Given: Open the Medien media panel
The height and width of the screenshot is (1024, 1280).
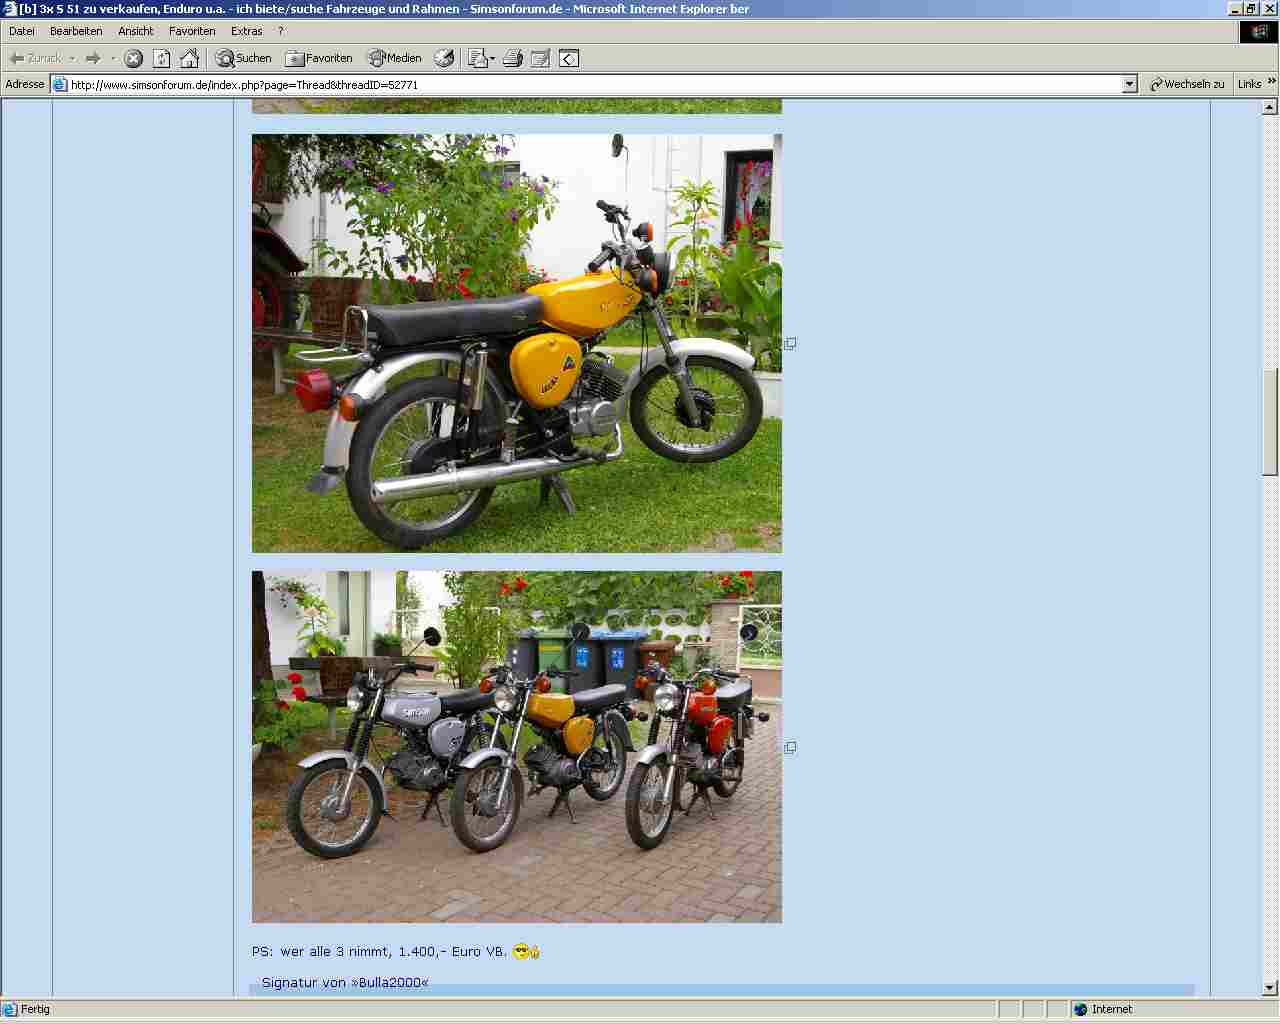Looking at the screenshot, I should click(x=394, y=59).
